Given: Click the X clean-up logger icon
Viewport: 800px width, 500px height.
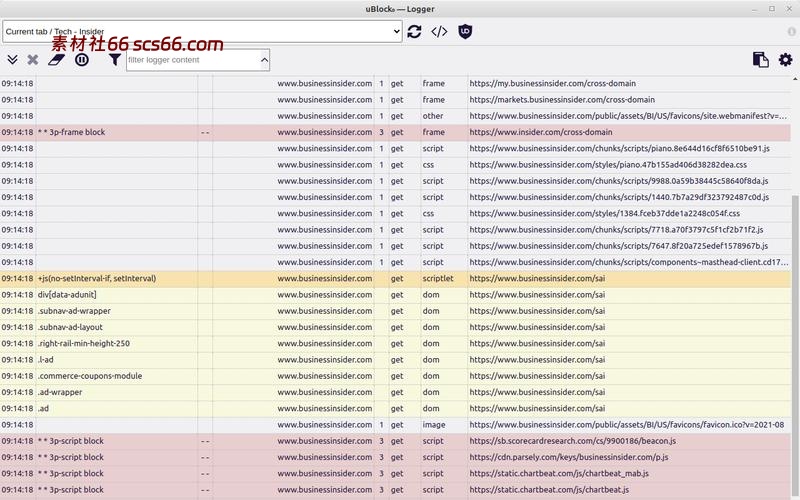Looking at the screenshot, I should [33, 60].
